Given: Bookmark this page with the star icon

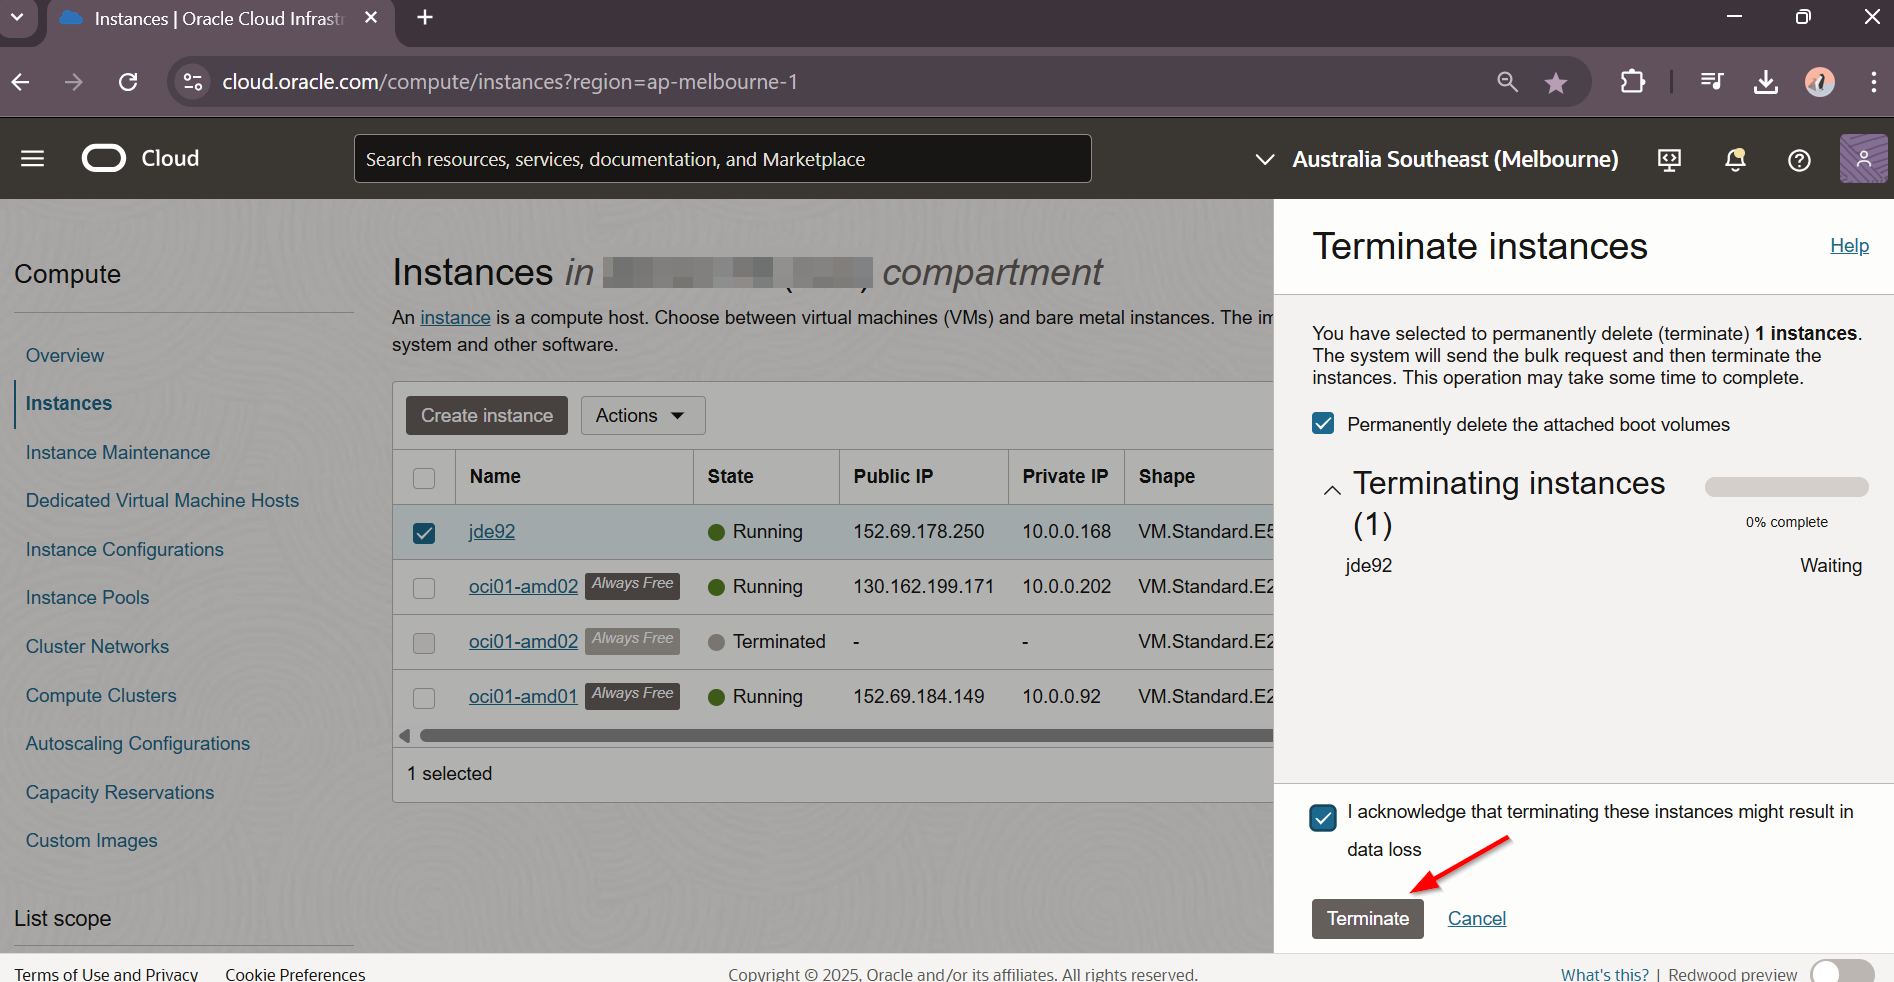Looking at the screenshot, I should coord(1555,83).
